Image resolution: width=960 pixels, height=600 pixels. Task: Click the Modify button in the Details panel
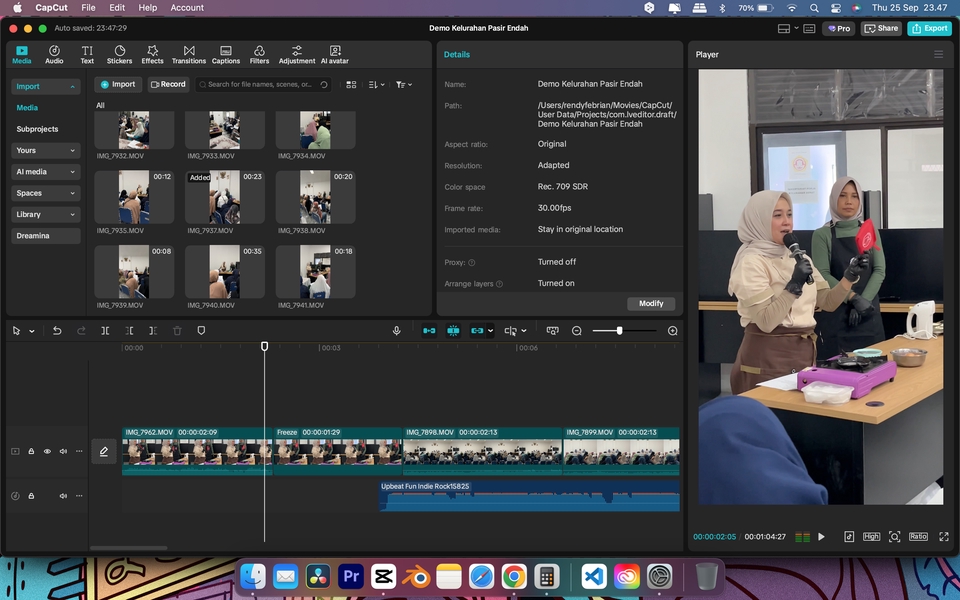[x=651, y=303]
